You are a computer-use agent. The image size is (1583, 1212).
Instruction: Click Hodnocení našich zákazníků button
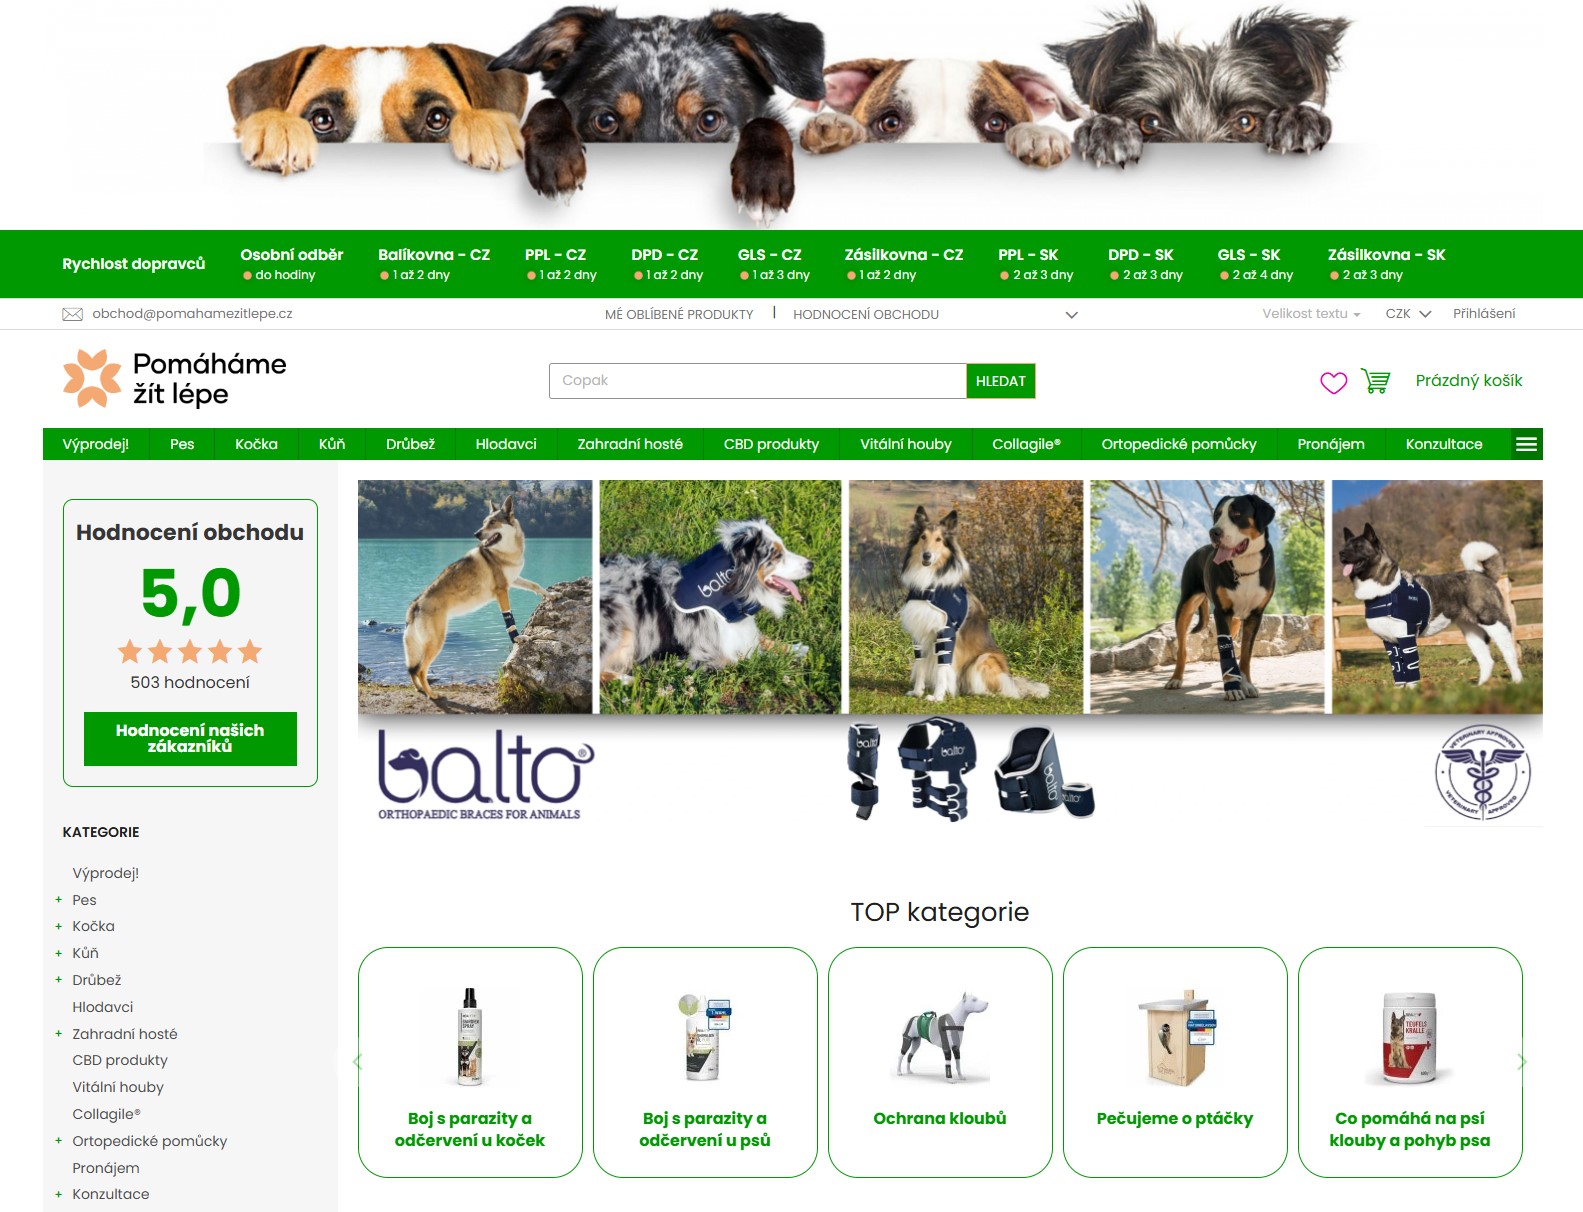click(x=190, y=739)
